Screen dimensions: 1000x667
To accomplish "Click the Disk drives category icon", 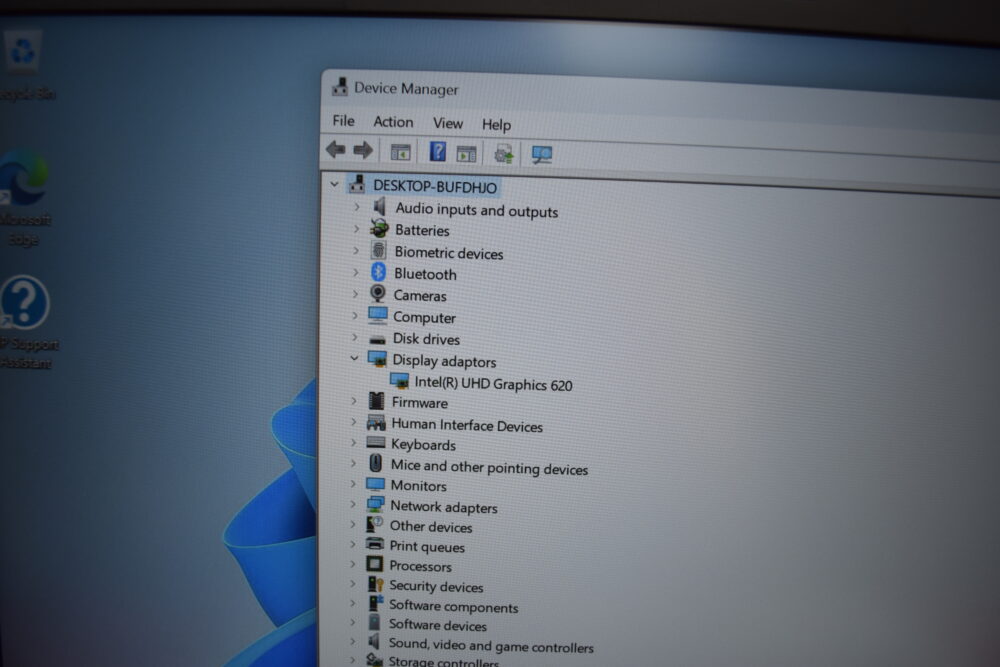I will click(378, 339).
